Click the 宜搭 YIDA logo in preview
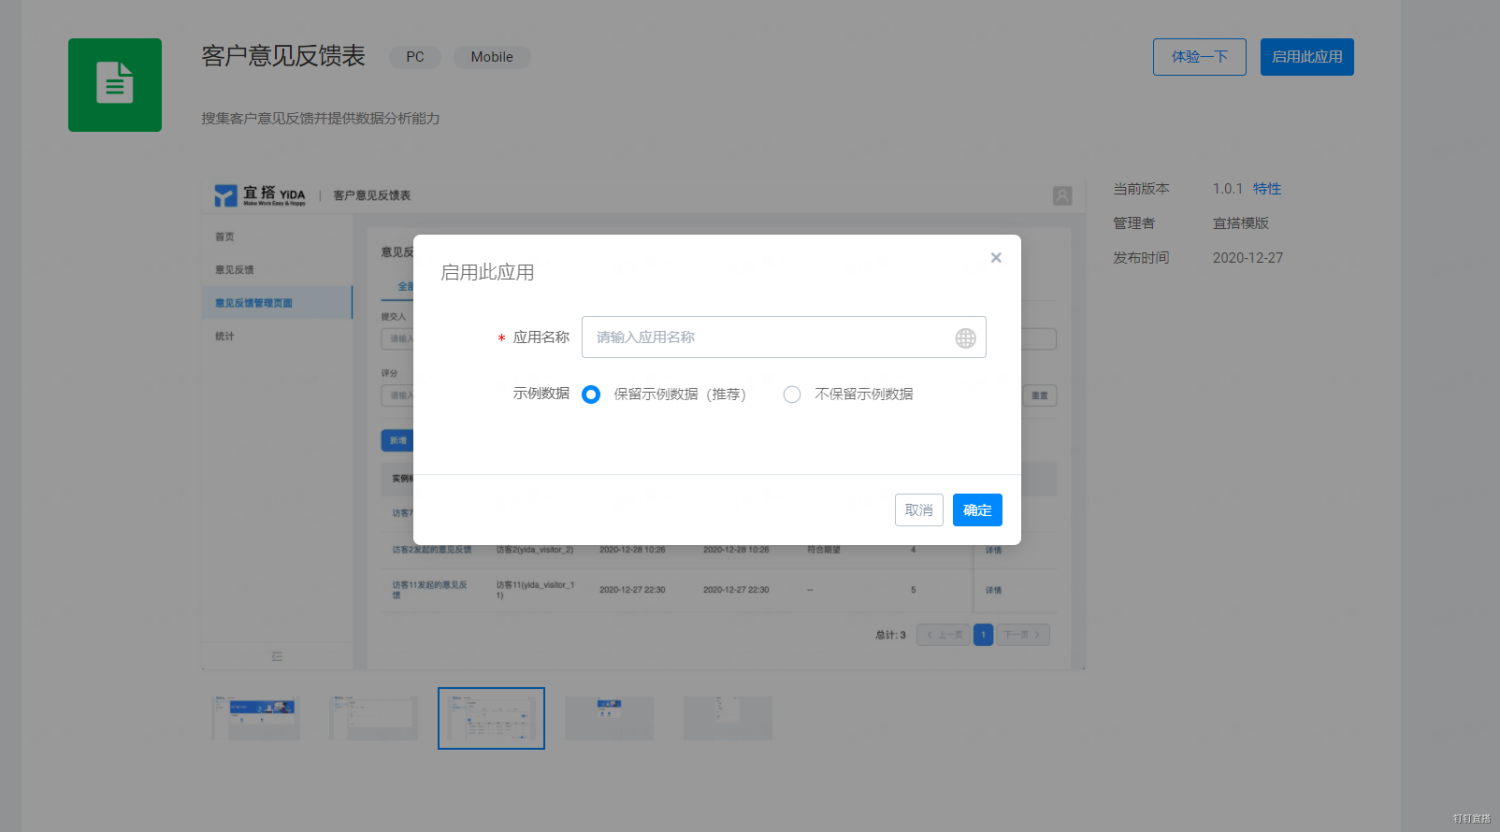The height and width of the screenshot is (832, 1500). pos(260,195)
